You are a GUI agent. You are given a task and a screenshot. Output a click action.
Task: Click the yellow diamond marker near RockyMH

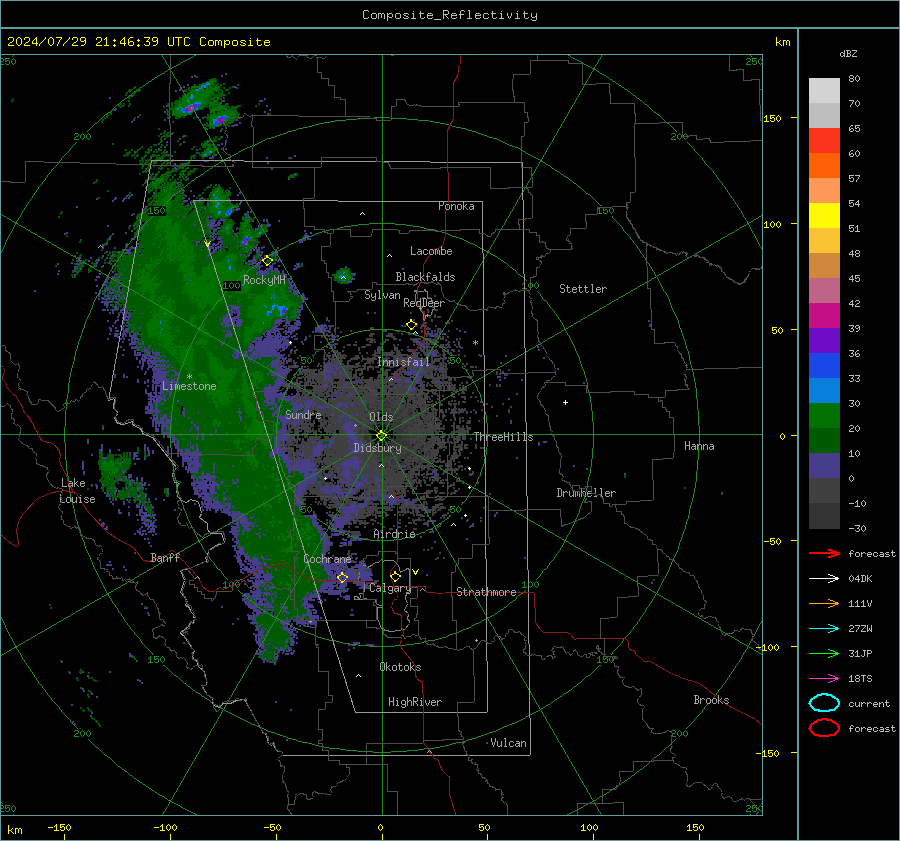267,261
